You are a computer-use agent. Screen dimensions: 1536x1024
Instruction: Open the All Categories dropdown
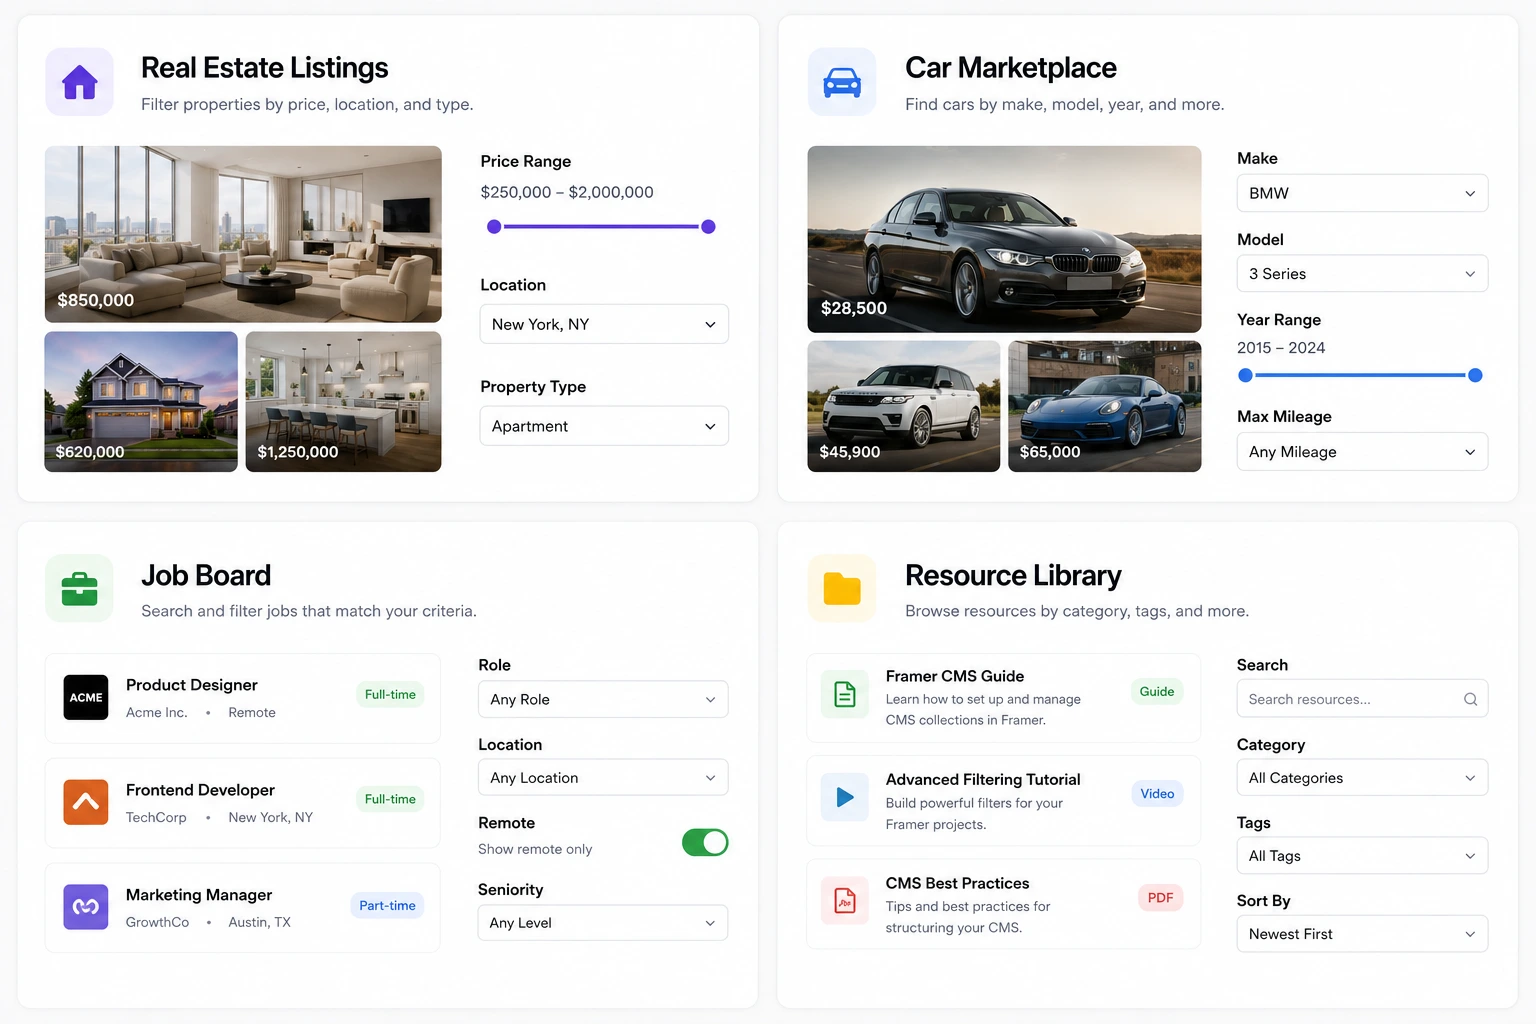point(1362,778)
